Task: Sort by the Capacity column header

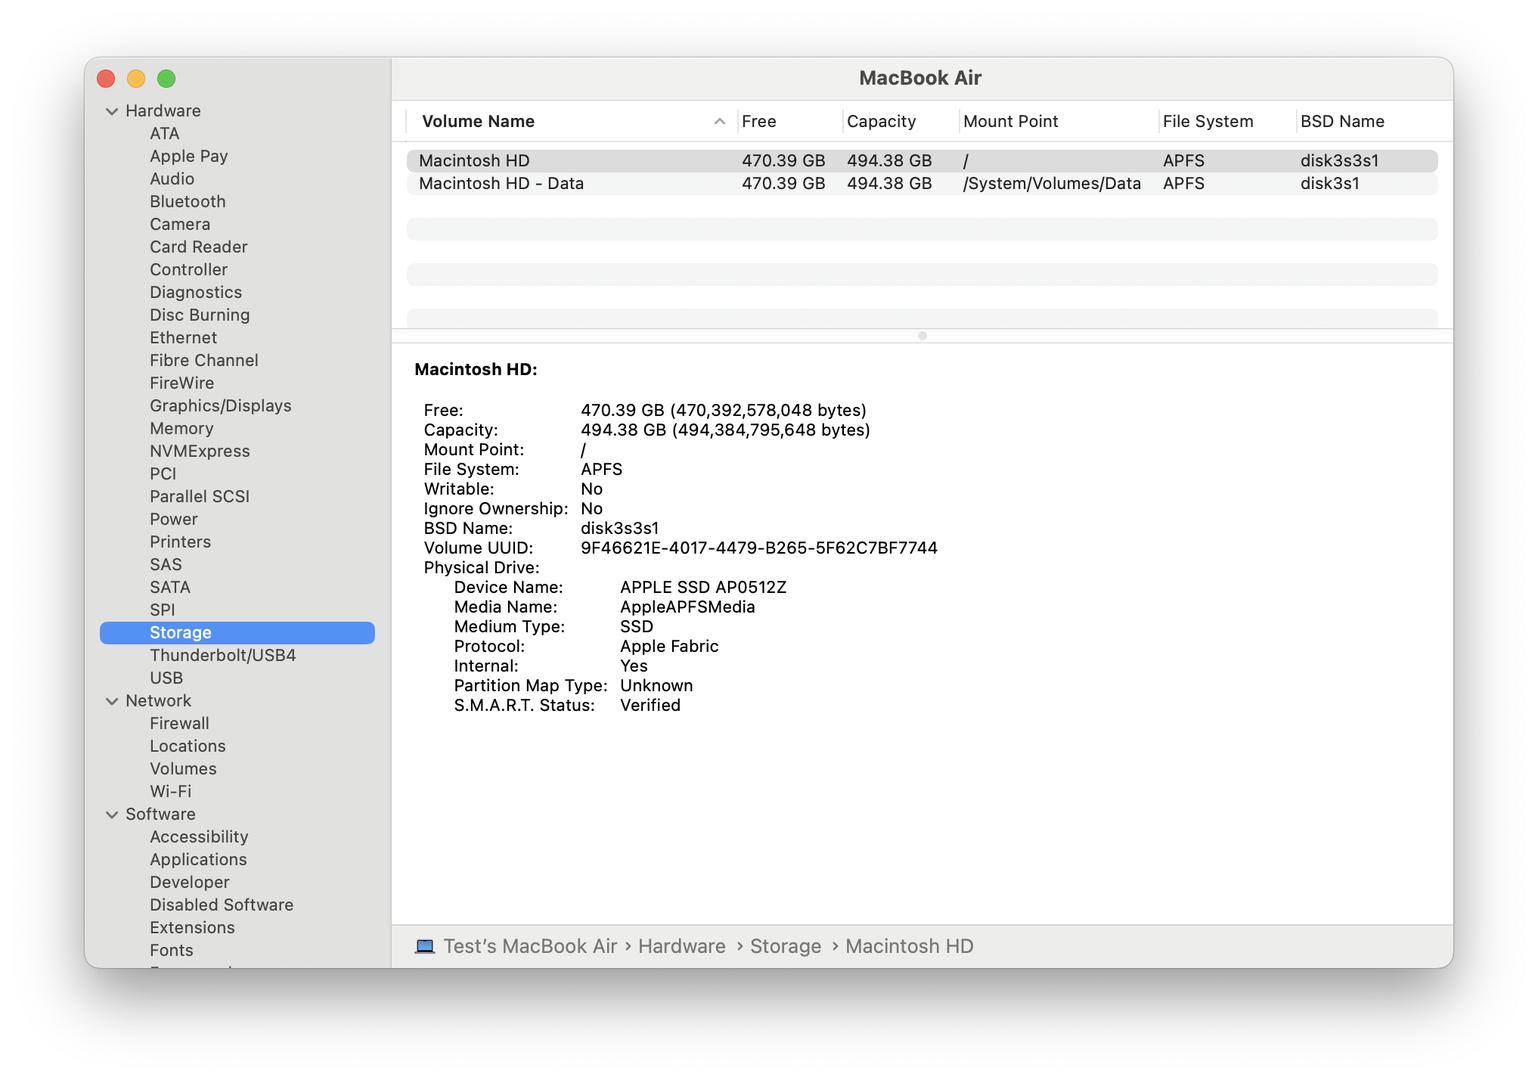Action: pyautogui.click(x=881, y=121)
